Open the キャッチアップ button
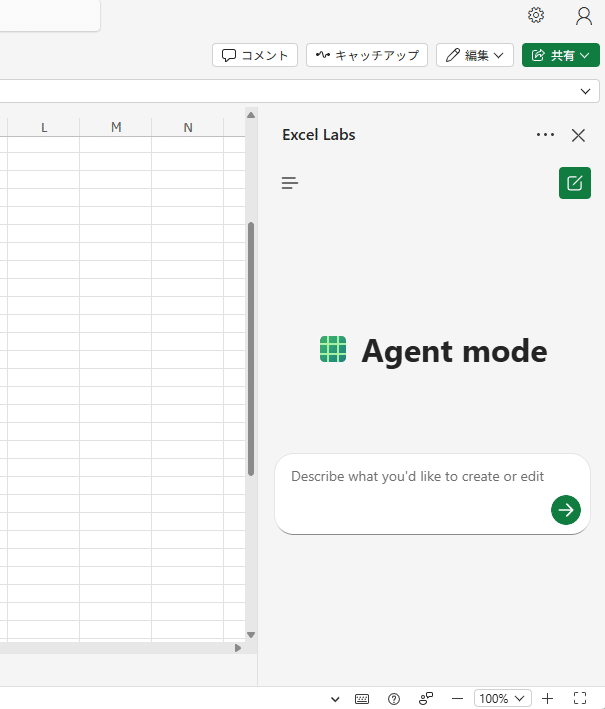Screen dimensions: 605x709 367,55
